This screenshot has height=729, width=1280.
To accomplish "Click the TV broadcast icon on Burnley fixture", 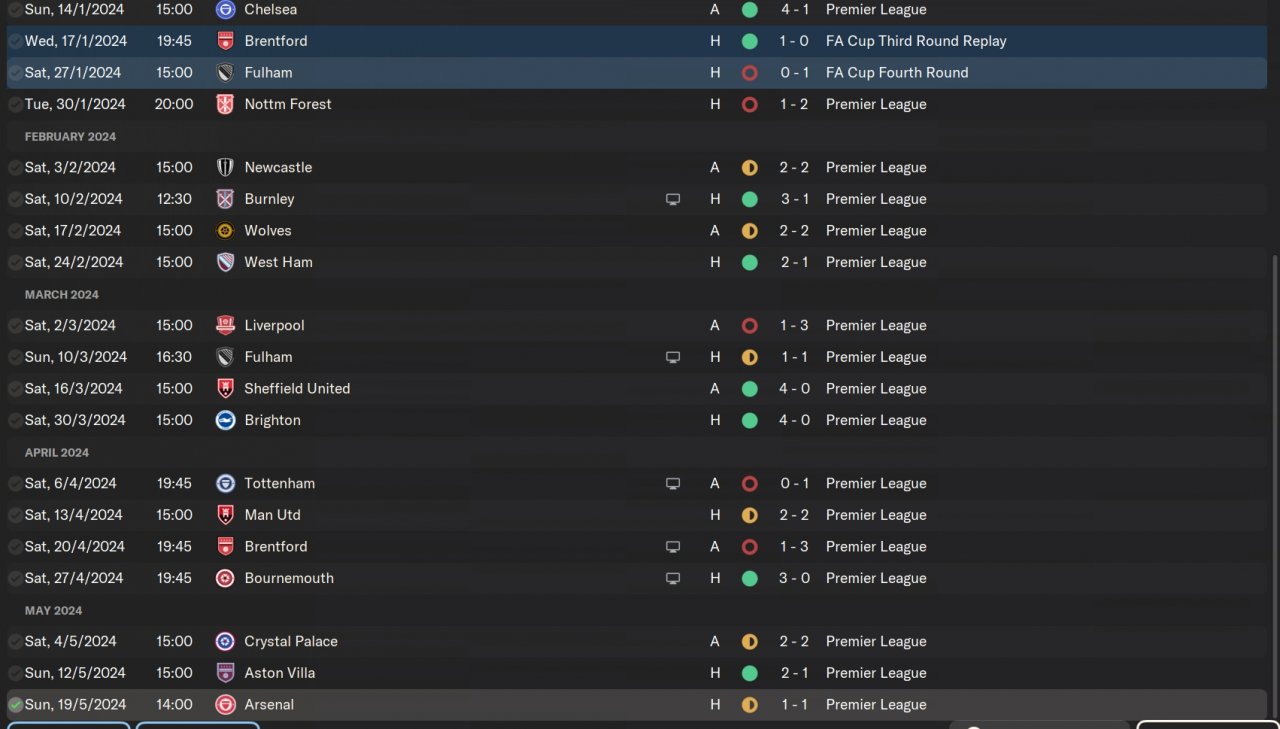I will click(673, 199).
